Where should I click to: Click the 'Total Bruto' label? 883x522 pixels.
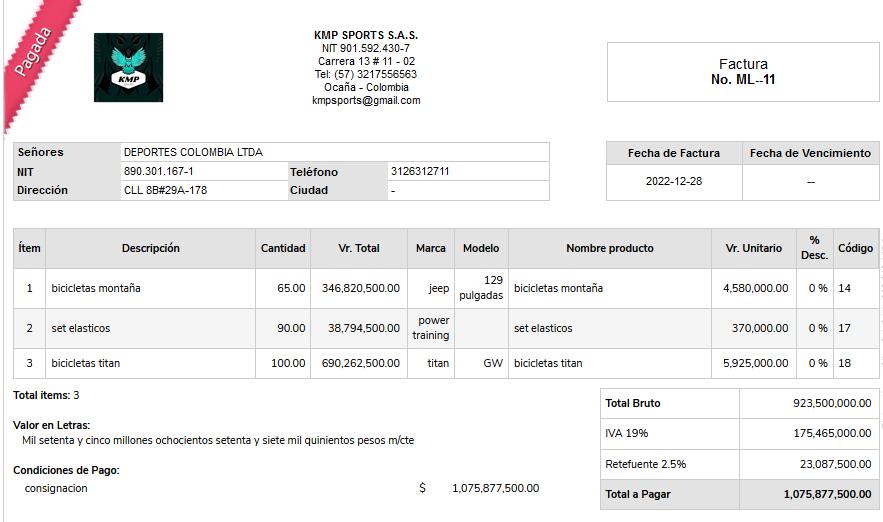click(632, 403)
